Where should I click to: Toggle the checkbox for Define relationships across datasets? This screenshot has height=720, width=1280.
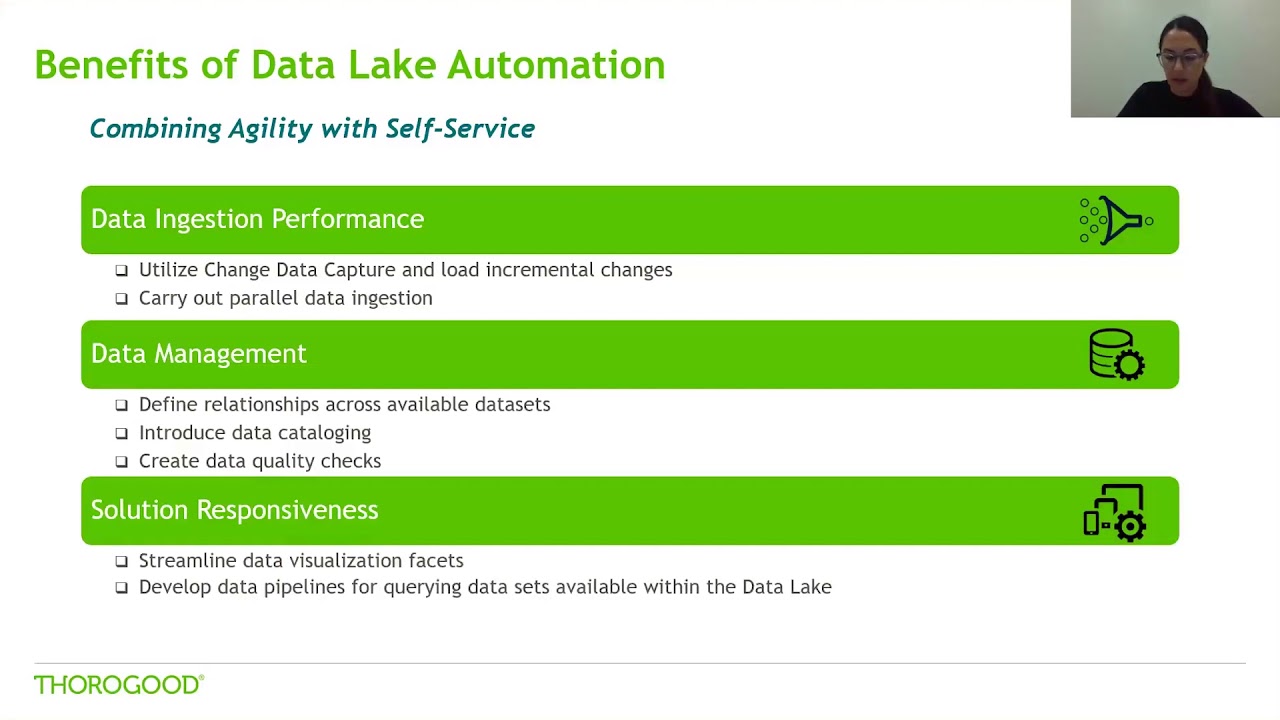[121, 405]
